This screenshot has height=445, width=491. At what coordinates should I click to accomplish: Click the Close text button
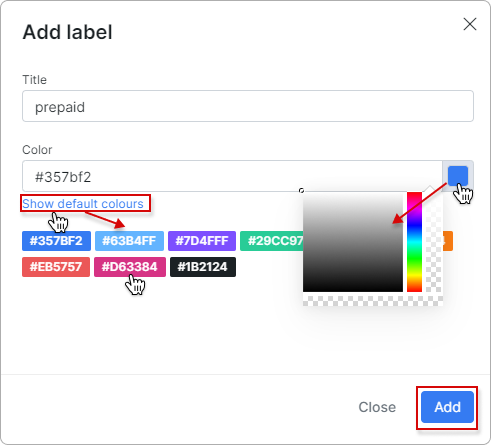[x=377, y=407]
